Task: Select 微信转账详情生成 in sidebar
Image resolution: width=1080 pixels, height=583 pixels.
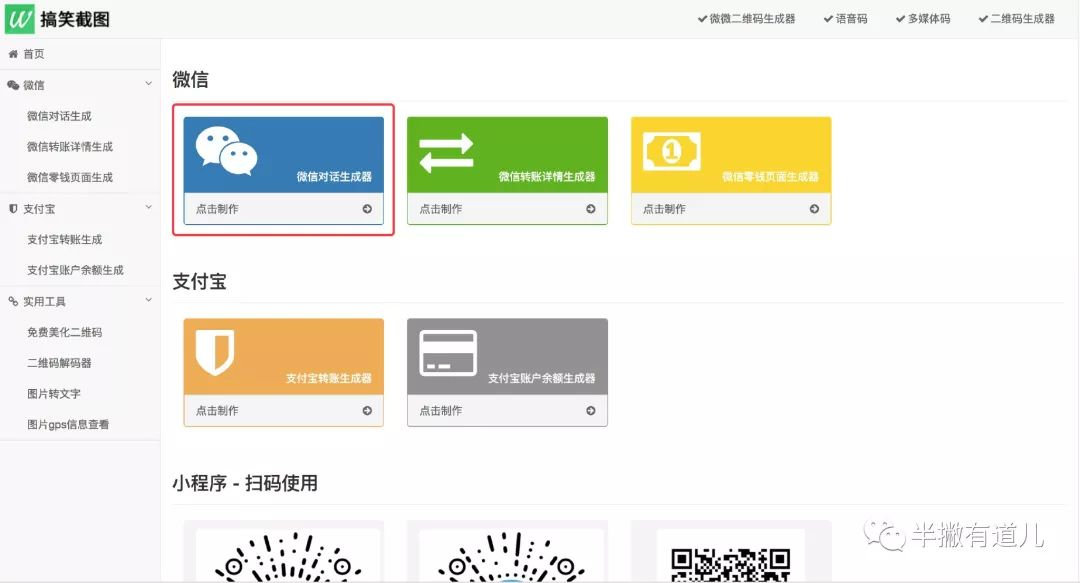Action: (x=70, y=147)
